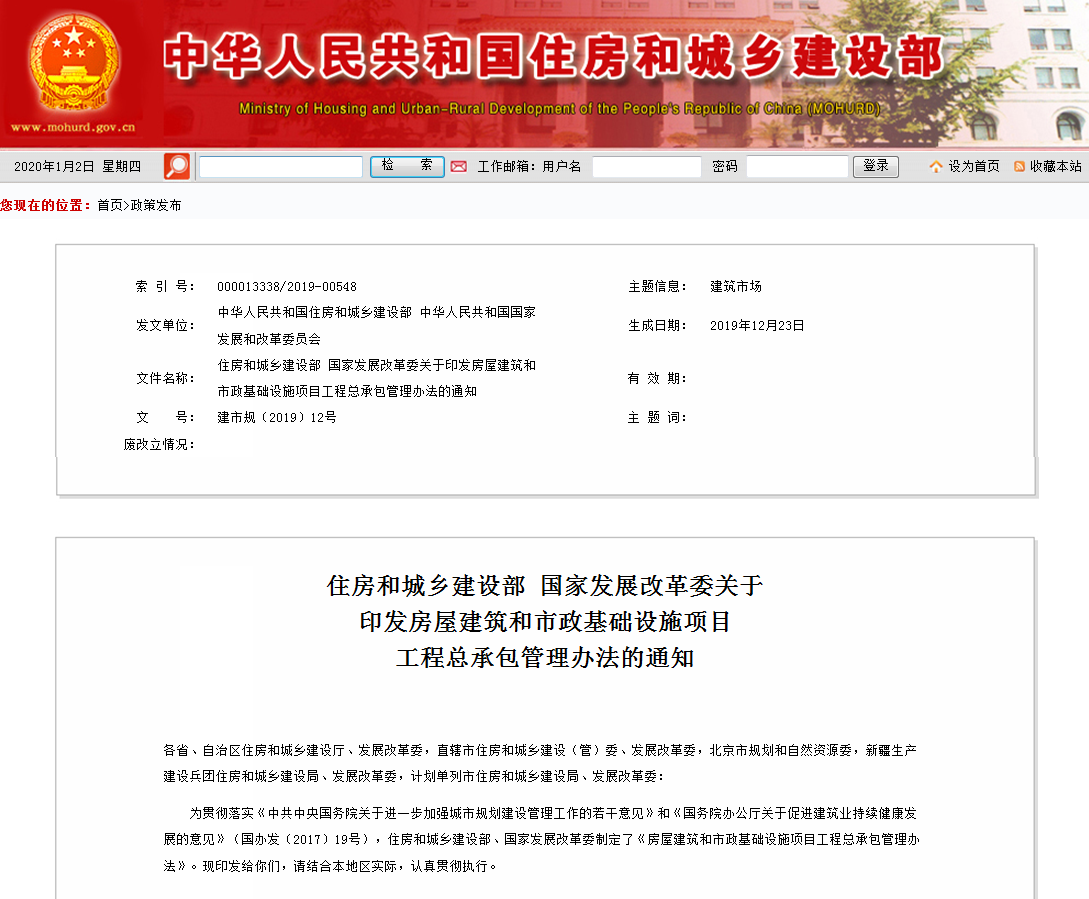Click the 文件名称 label

(x=165, y=378)
